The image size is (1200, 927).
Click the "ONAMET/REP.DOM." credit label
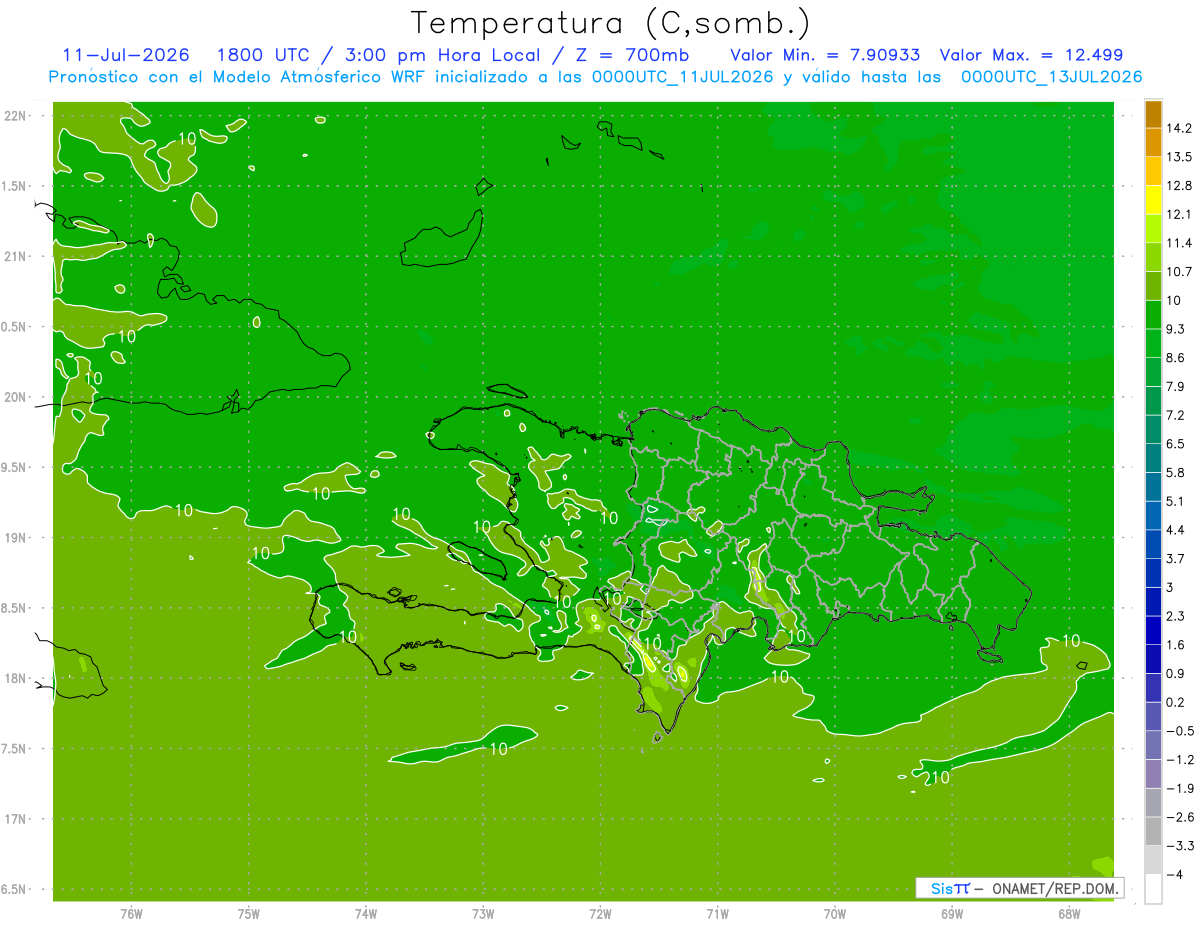pyautogui.click(x=1054, y=888)
